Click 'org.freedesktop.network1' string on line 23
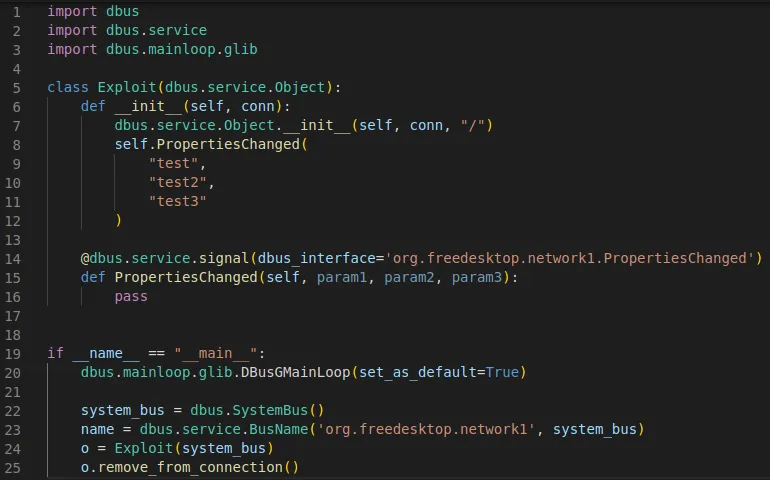Screen dimensions: 770x480 pyautogui.click(x=426, y=429)
